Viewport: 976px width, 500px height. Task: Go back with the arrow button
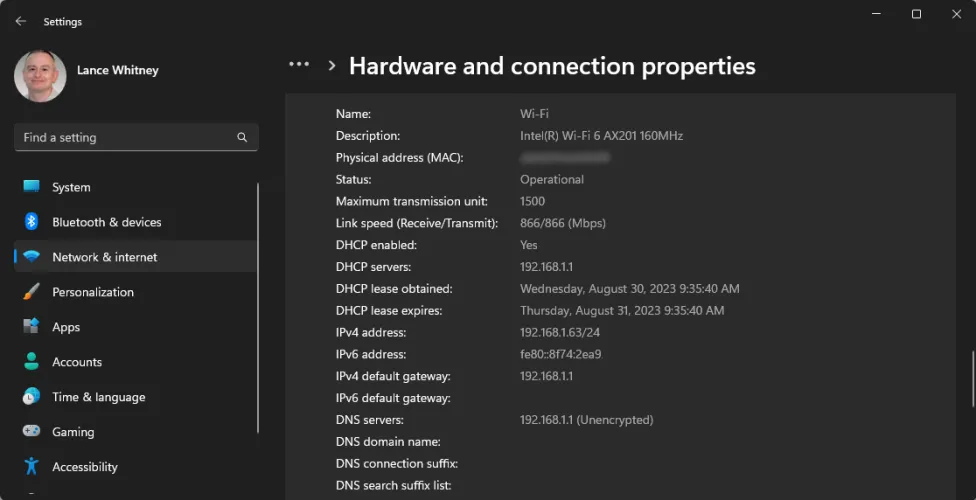(20, 21)
